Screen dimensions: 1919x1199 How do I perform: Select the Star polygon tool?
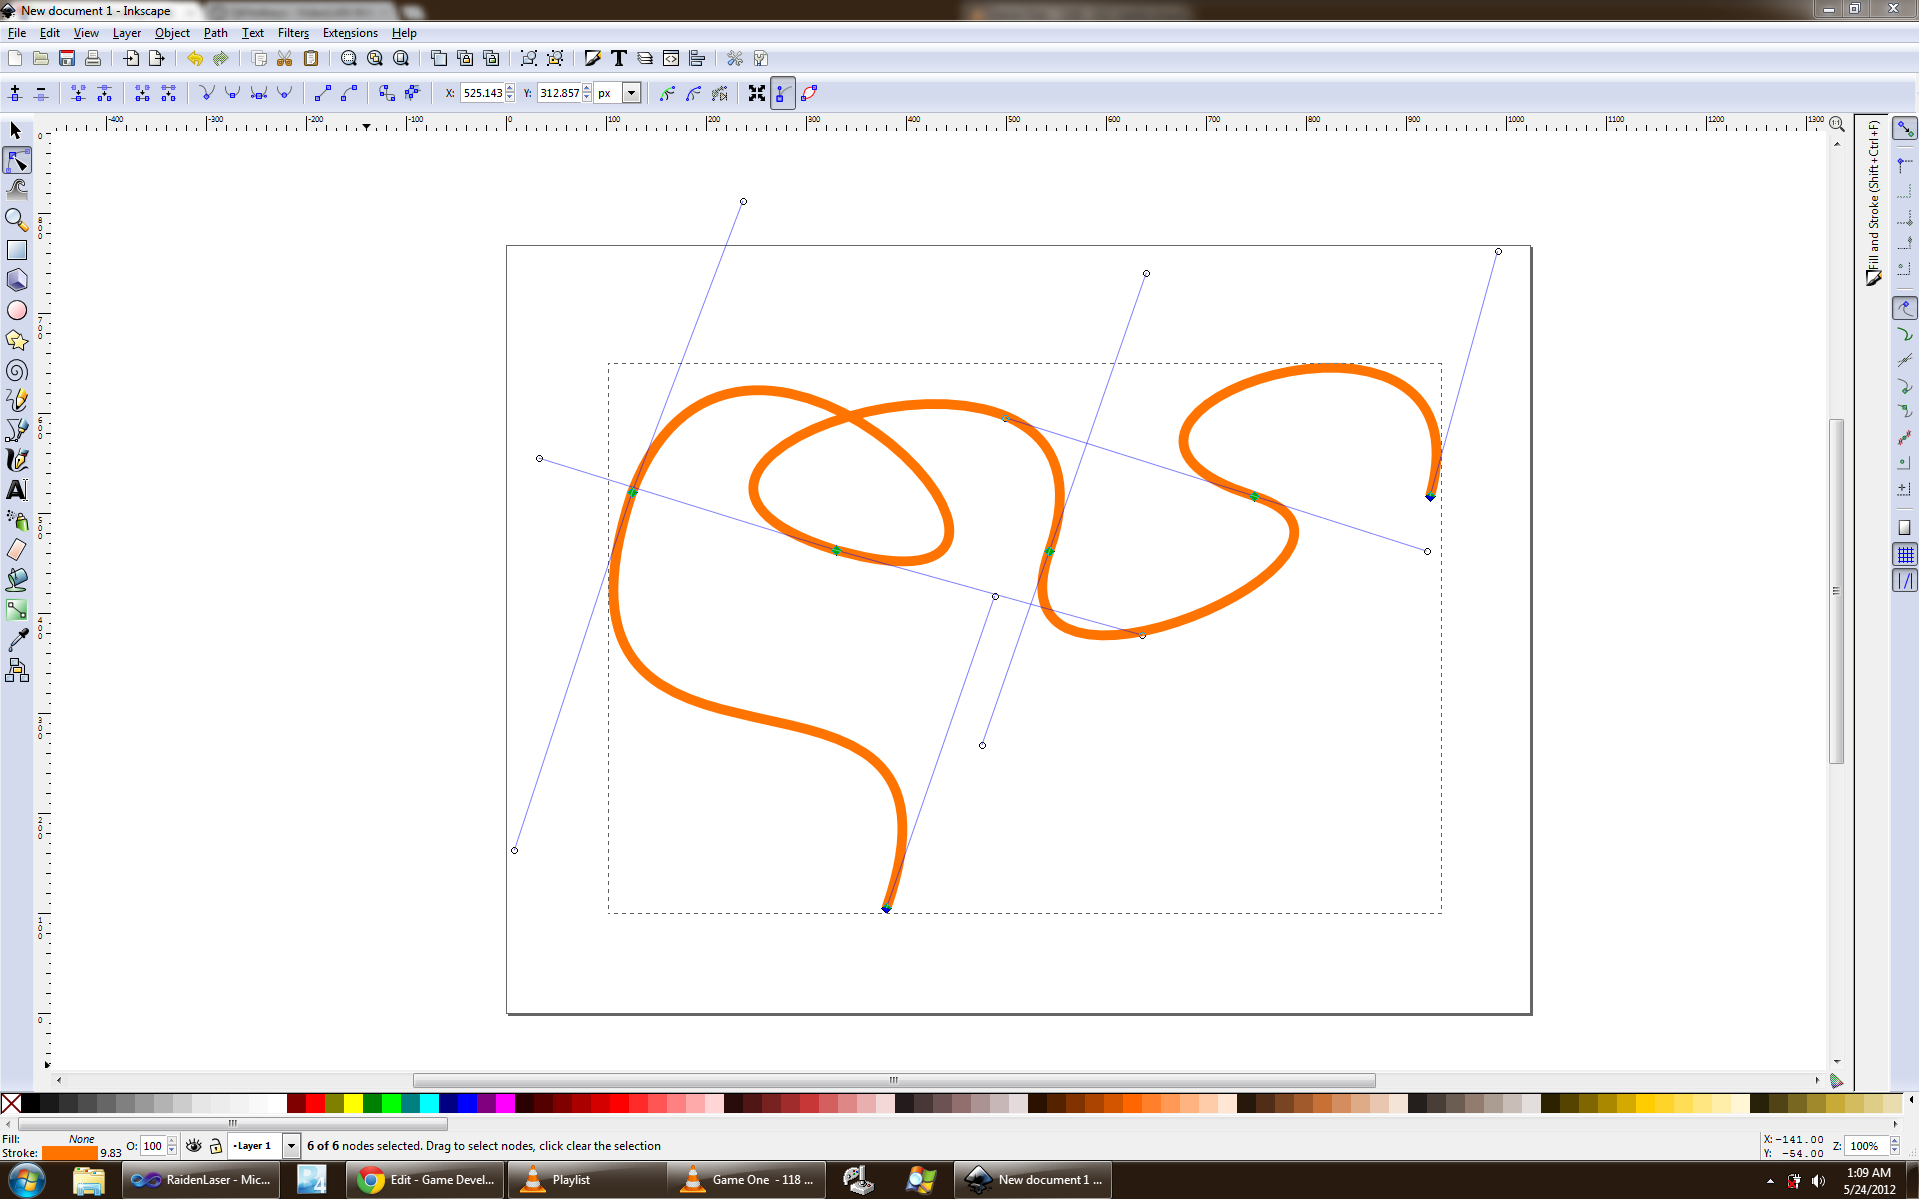(16, 340)
